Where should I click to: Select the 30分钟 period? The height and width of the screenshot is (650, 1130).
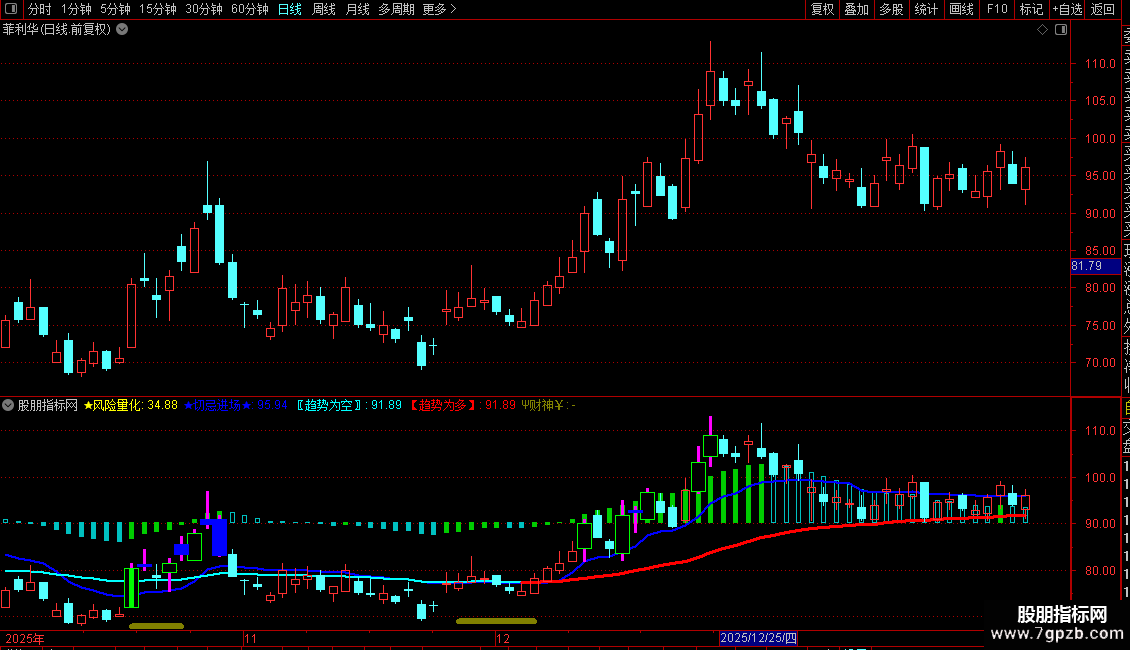pos(204,9)
